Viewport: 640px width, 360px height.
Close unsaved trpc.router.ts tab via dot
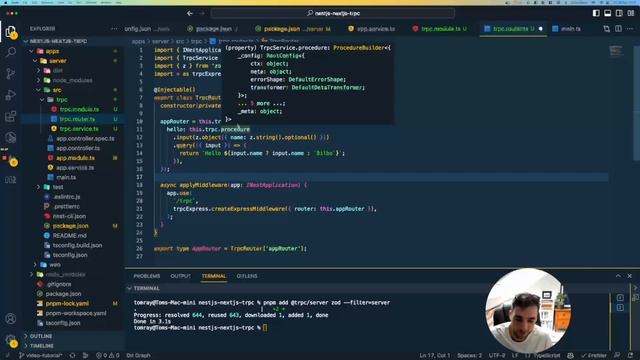[x=541, y=29]
